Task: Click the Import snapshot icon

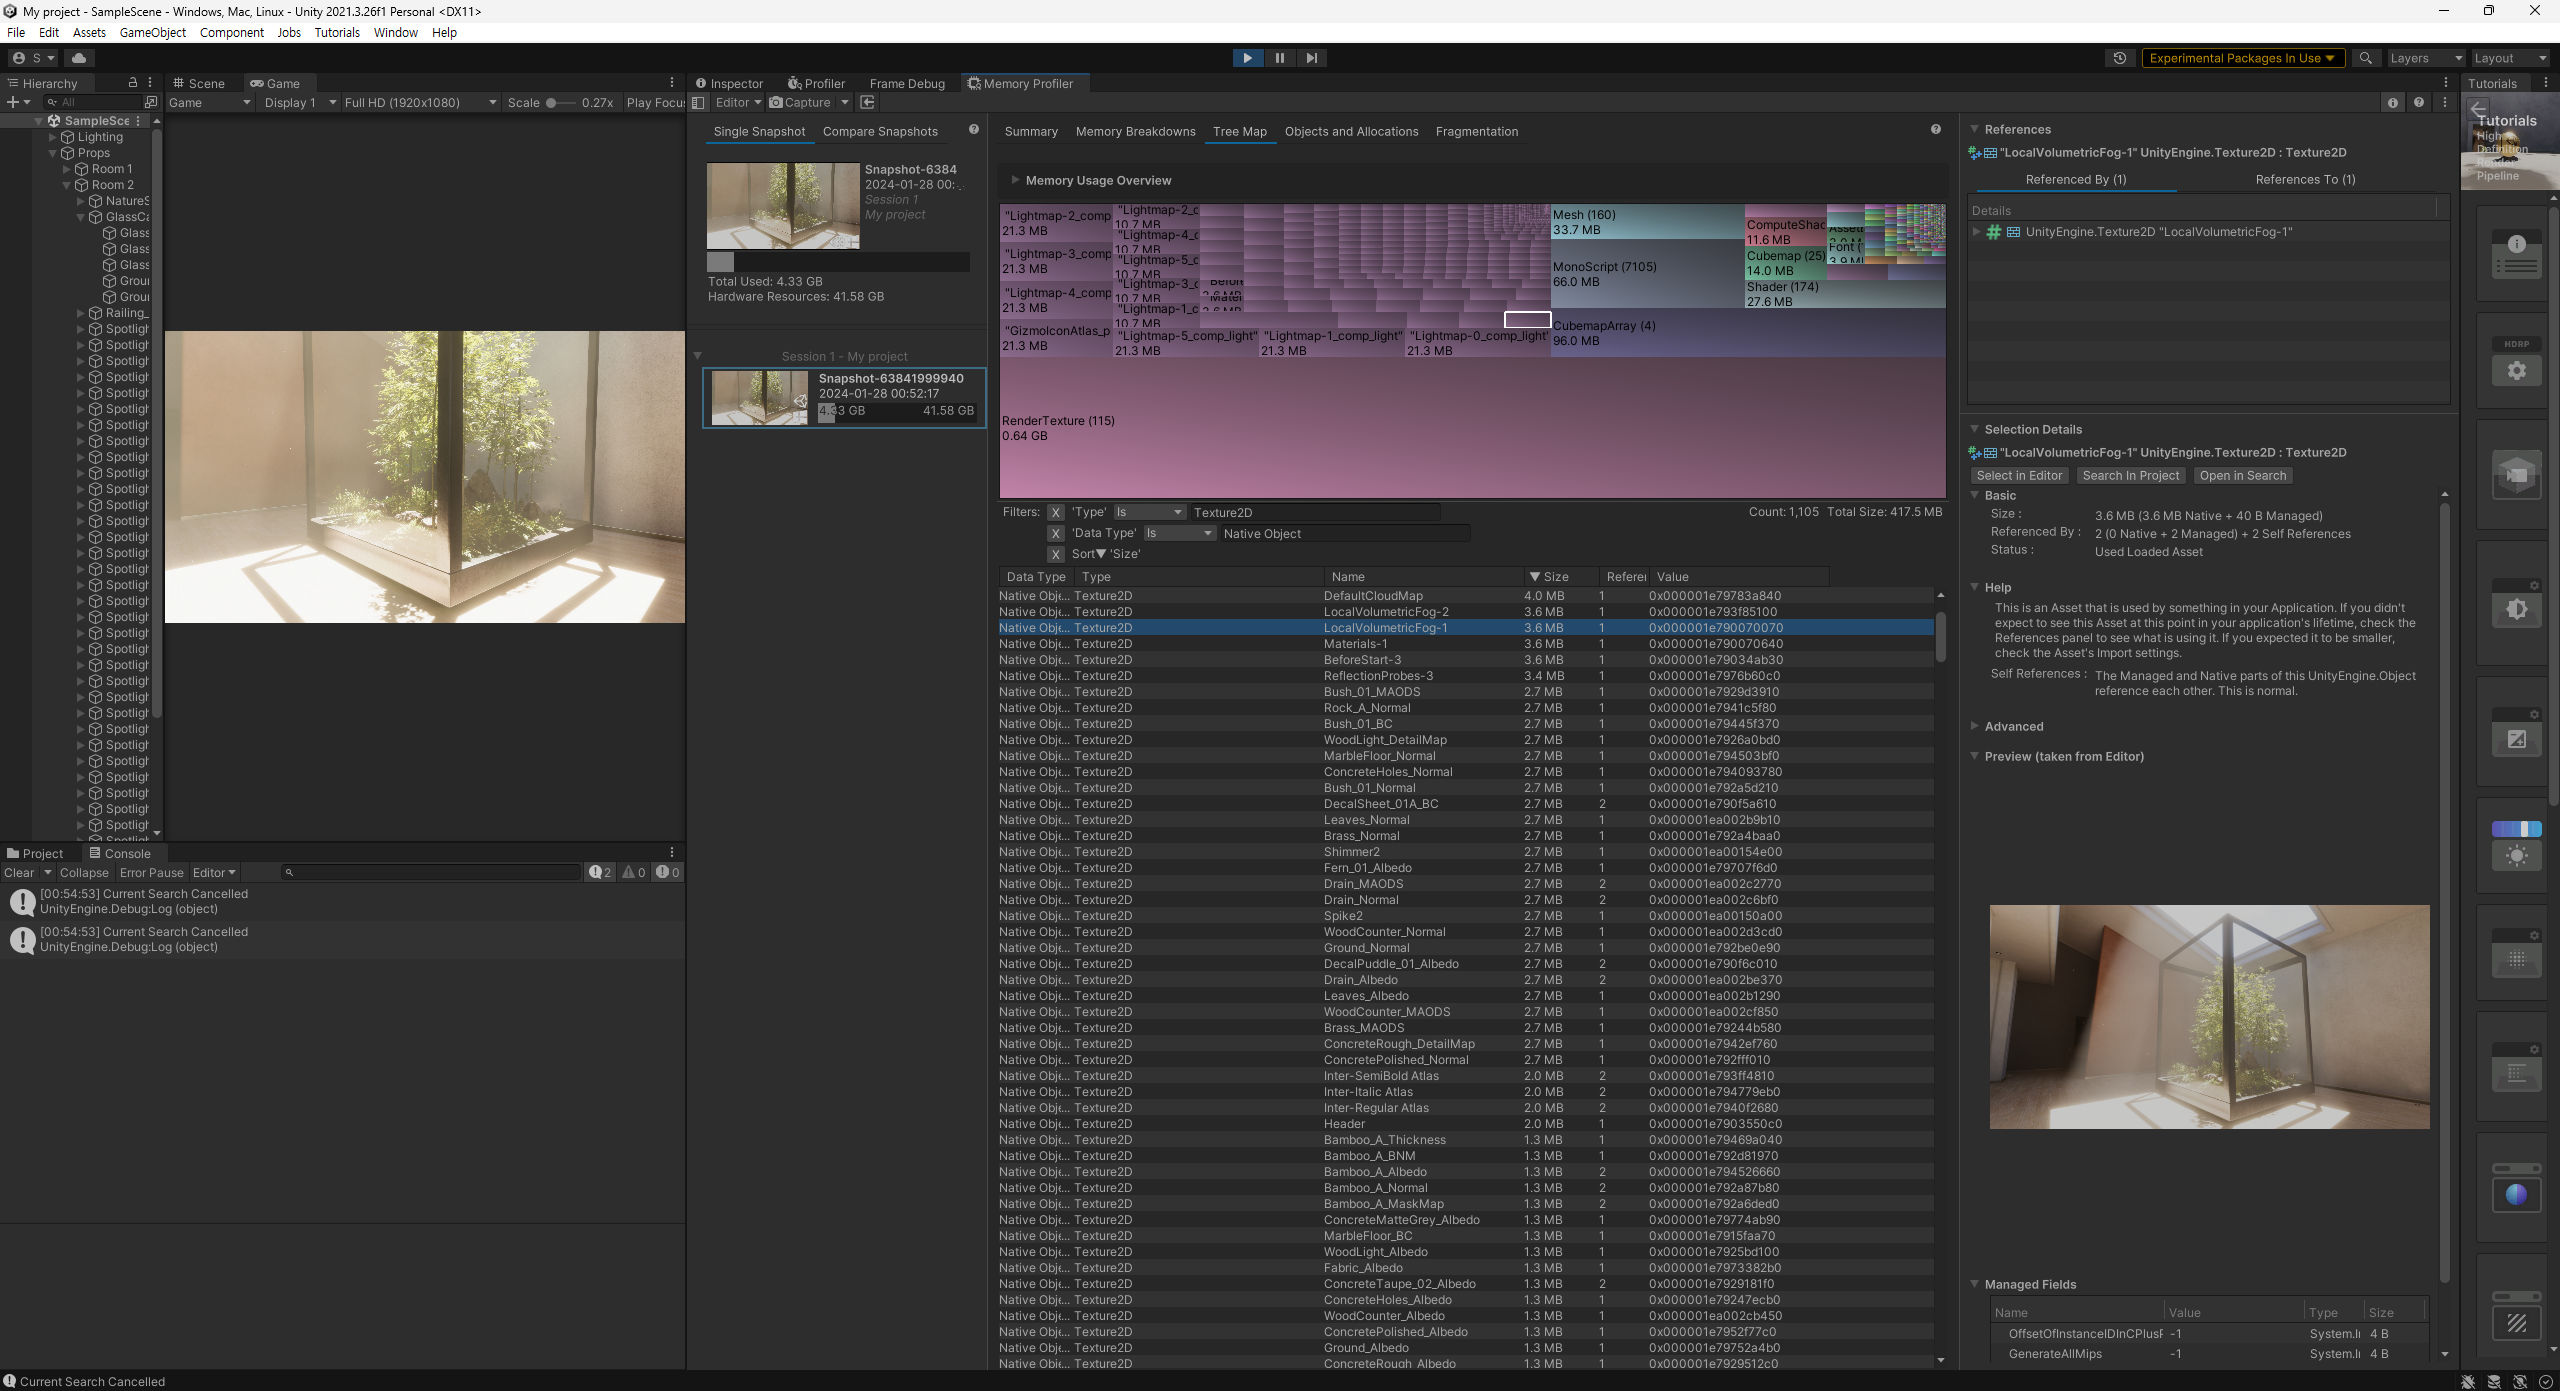Action: click(x=867, y=102)
